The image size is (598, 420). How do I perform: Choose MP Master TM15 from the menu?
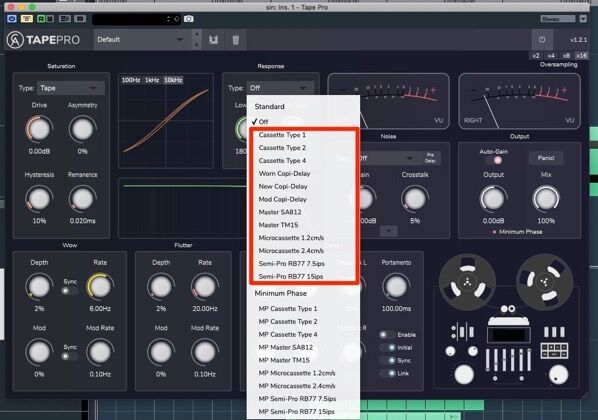coord(284,360)
